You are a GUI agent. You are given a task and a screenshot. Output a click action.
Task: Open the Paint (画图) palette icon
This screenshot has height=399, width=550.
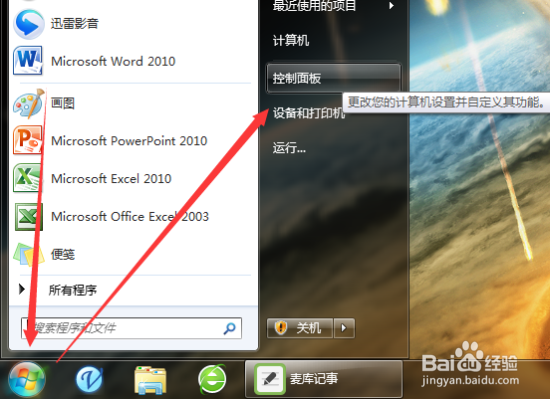point(29,103)
